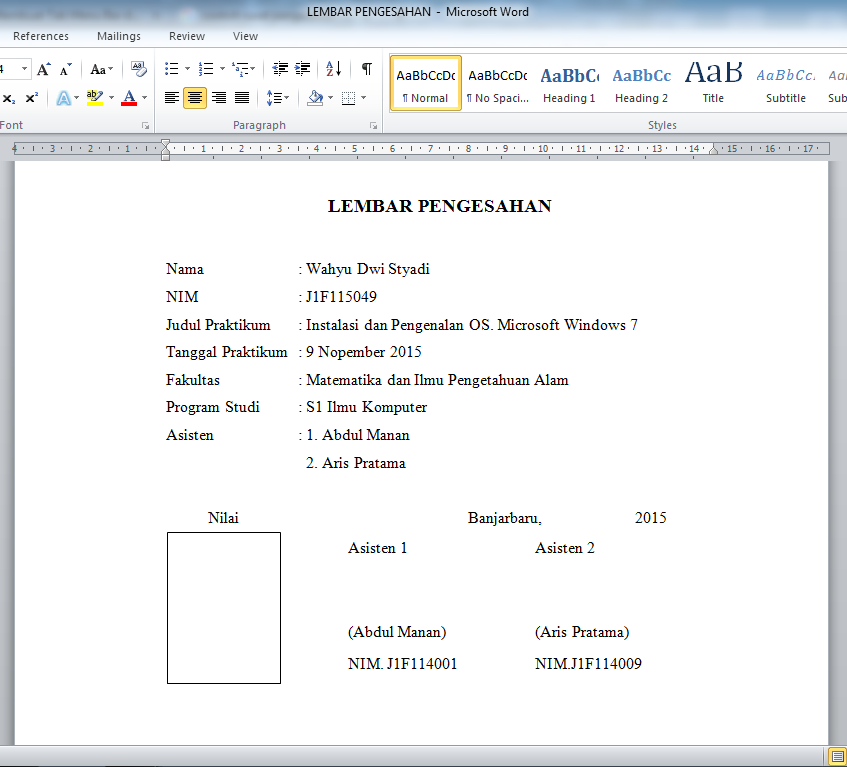This screenshot has width=847, height=767.
Task: Click the Sort A-Z icon
Action: click(333, 69)
